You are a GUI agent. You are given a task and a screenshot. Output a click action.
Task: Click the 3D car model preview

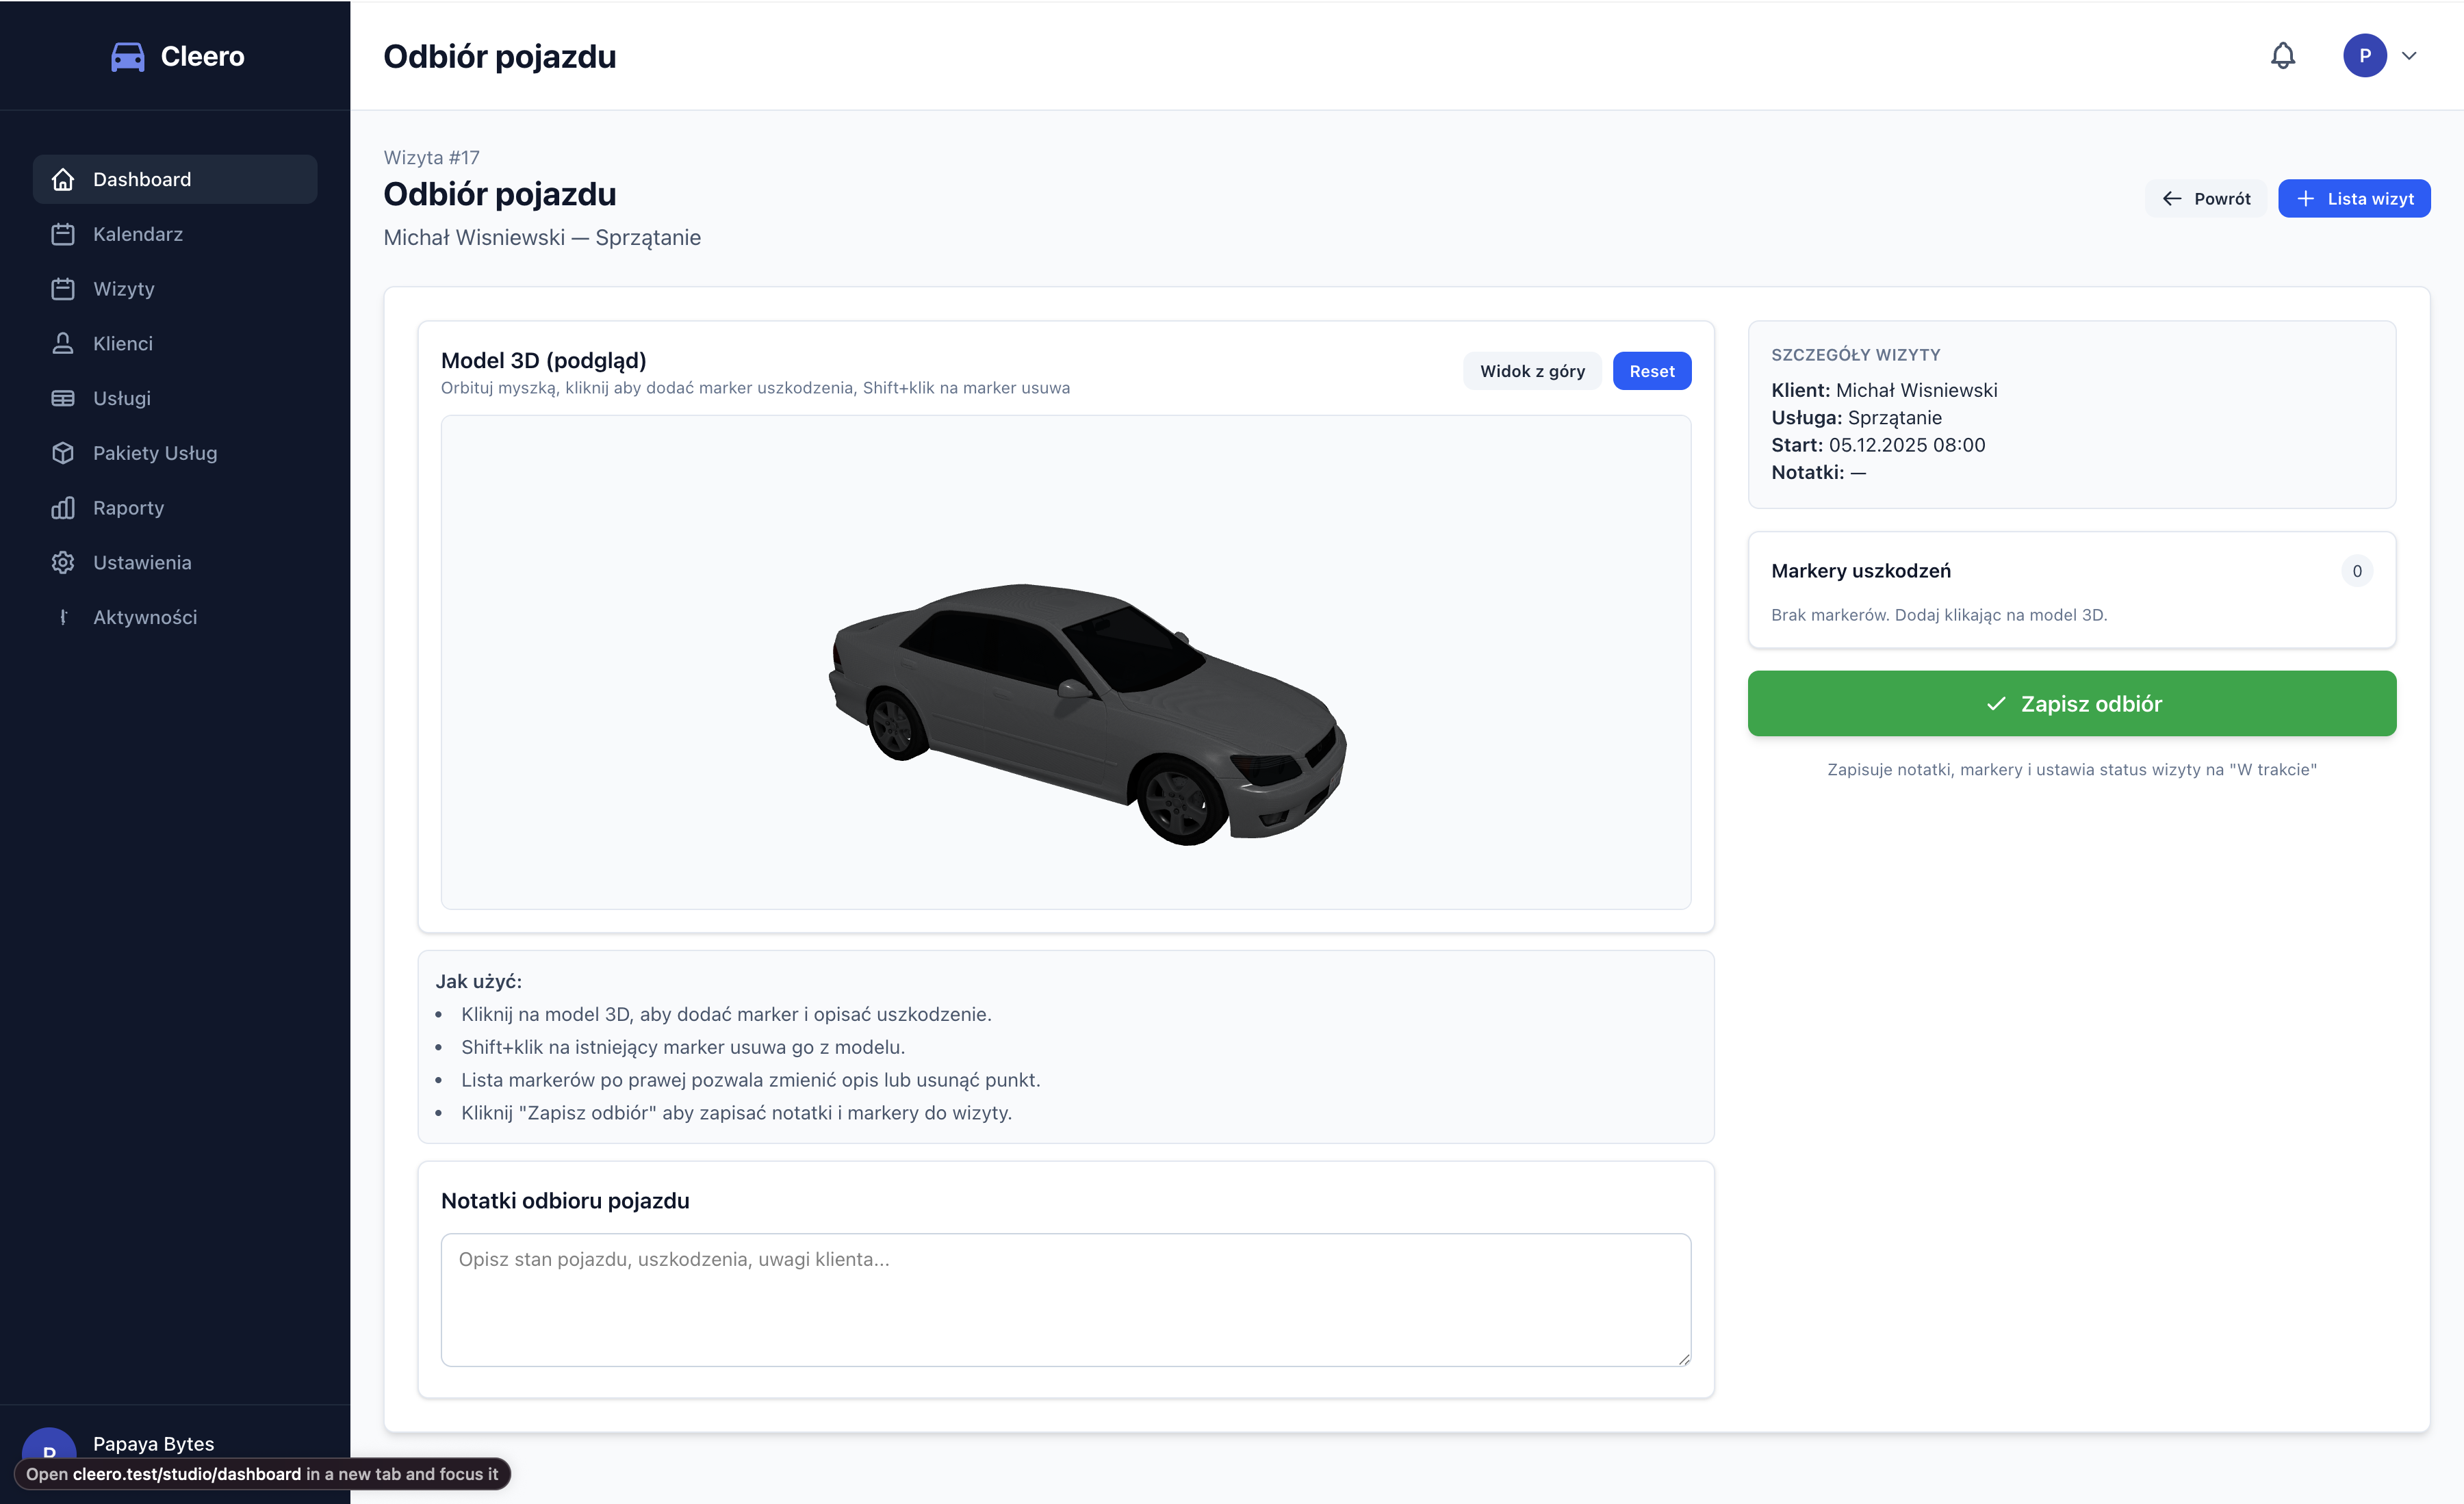pyautogui.click(x=1087, y=710)
